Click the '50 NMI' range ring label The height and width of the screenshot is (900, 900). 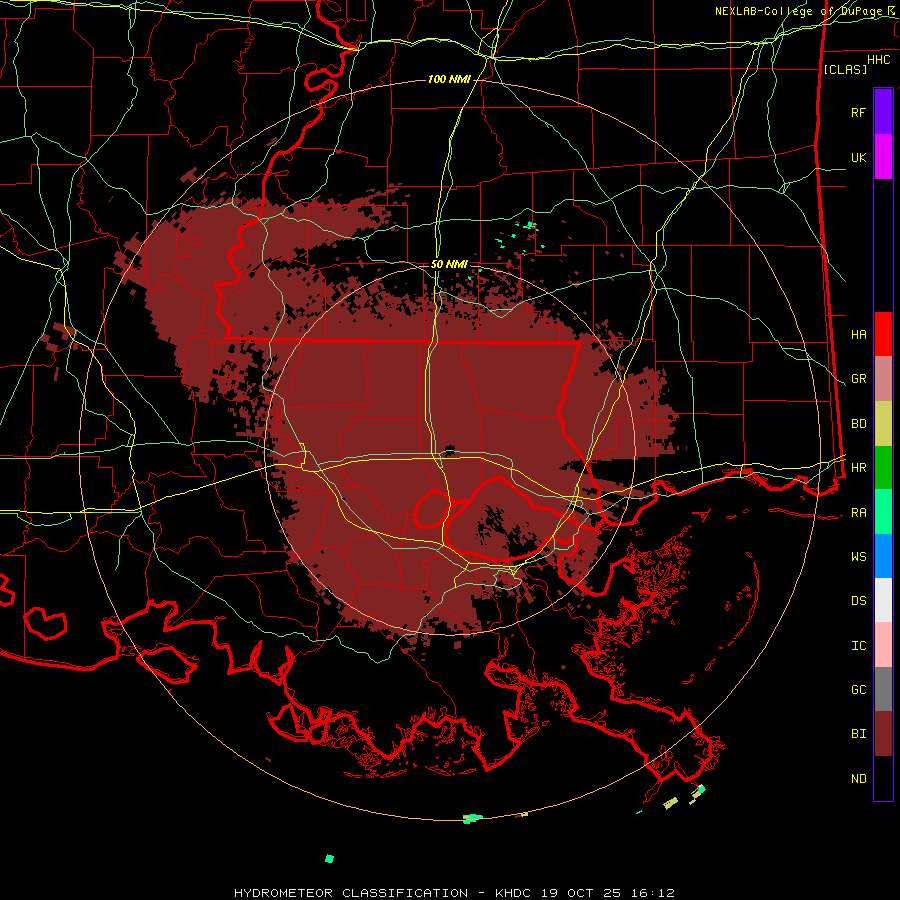click(x=449, y=265)
